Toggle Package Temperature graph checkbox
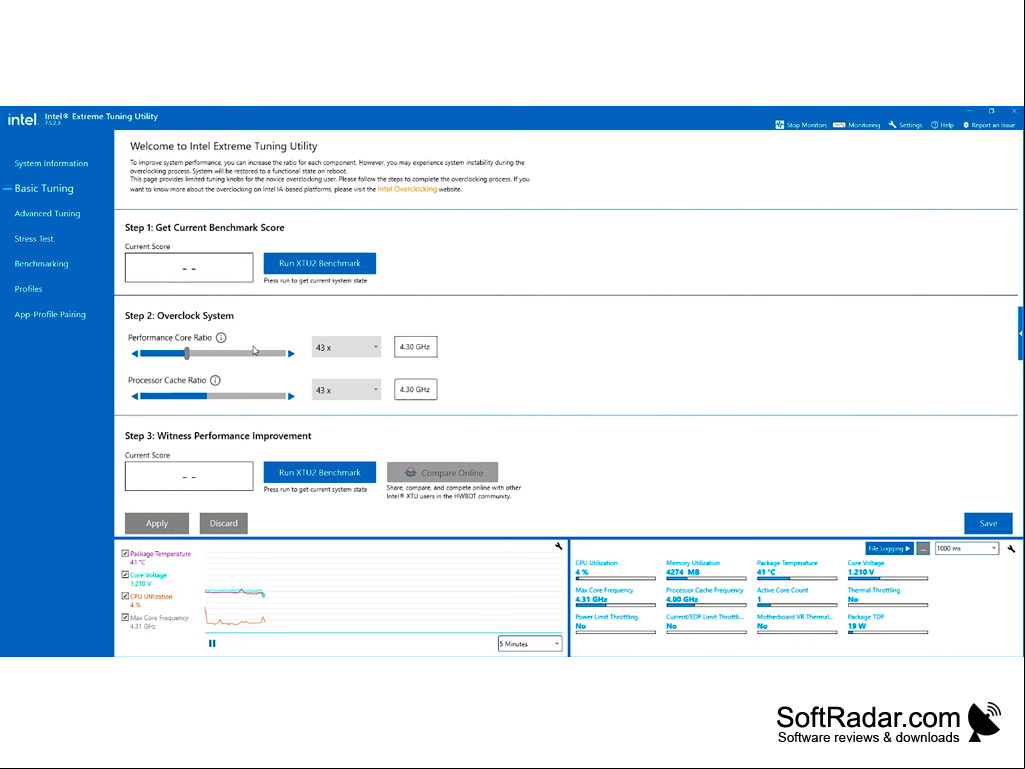 coord(125,553)
